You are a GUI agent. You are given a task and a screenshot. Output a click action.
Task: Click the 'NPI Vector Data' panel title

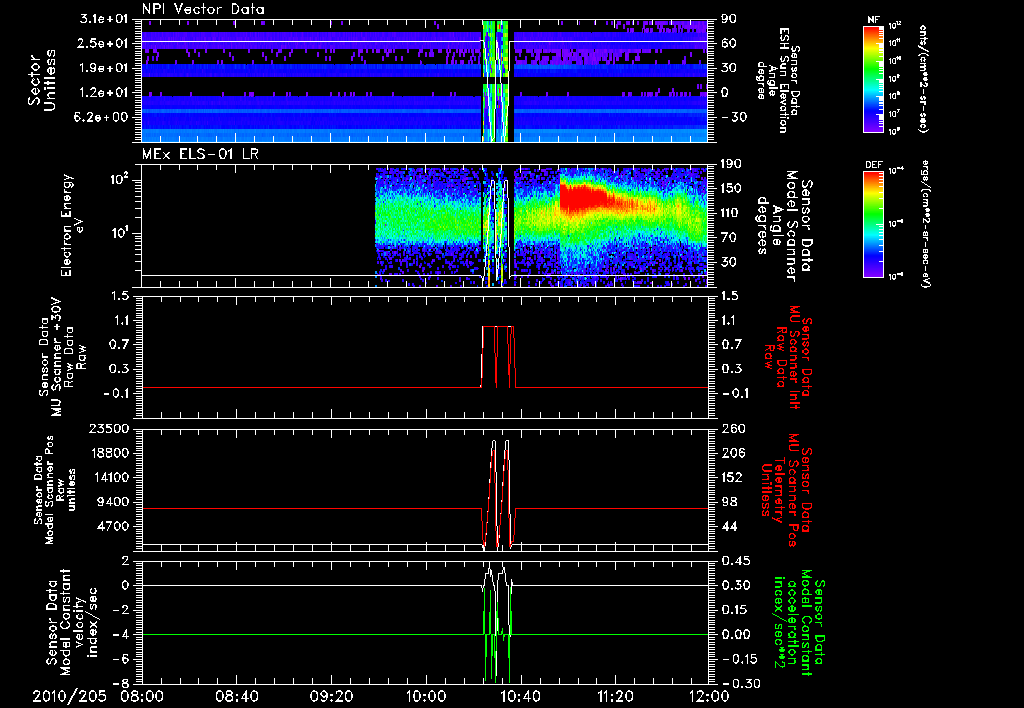coord(203,9)
